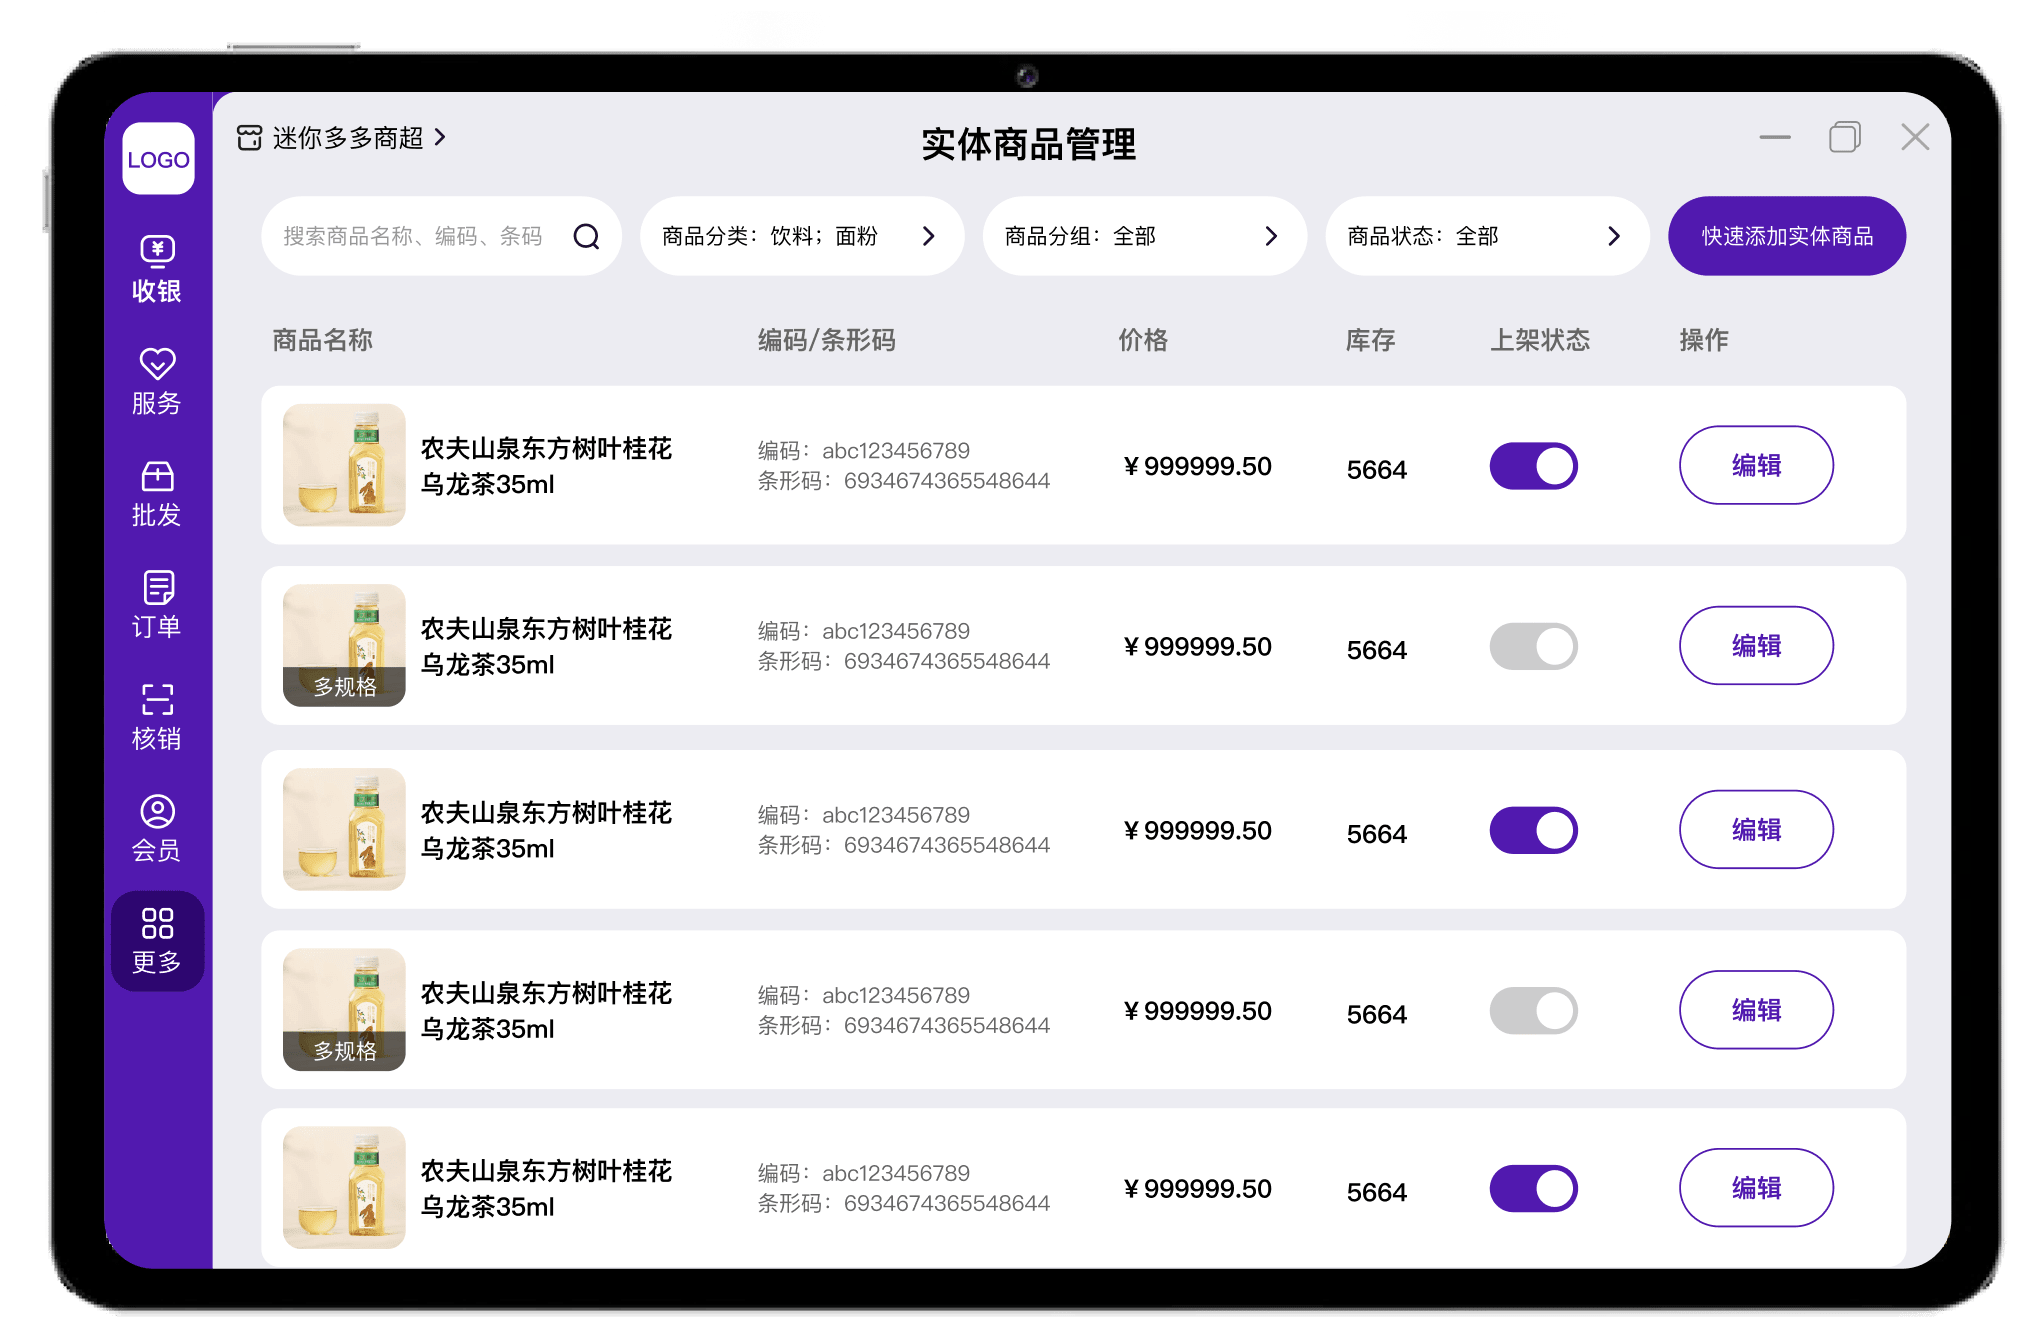The width and height of the screenshot is (2041, 1335).
Task: Click the product search input field
Action: 413,236
